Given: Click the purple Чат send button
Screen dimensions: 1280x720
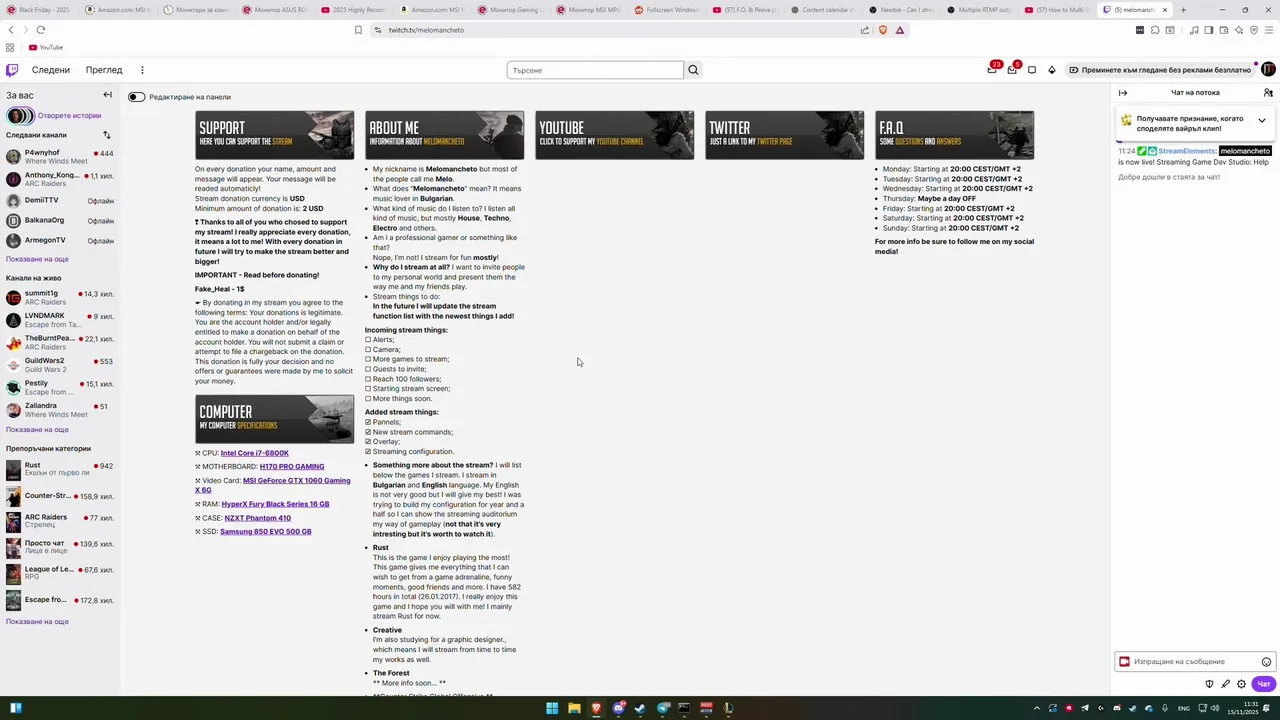Looking at the screenshot, I should (1264, 684).
